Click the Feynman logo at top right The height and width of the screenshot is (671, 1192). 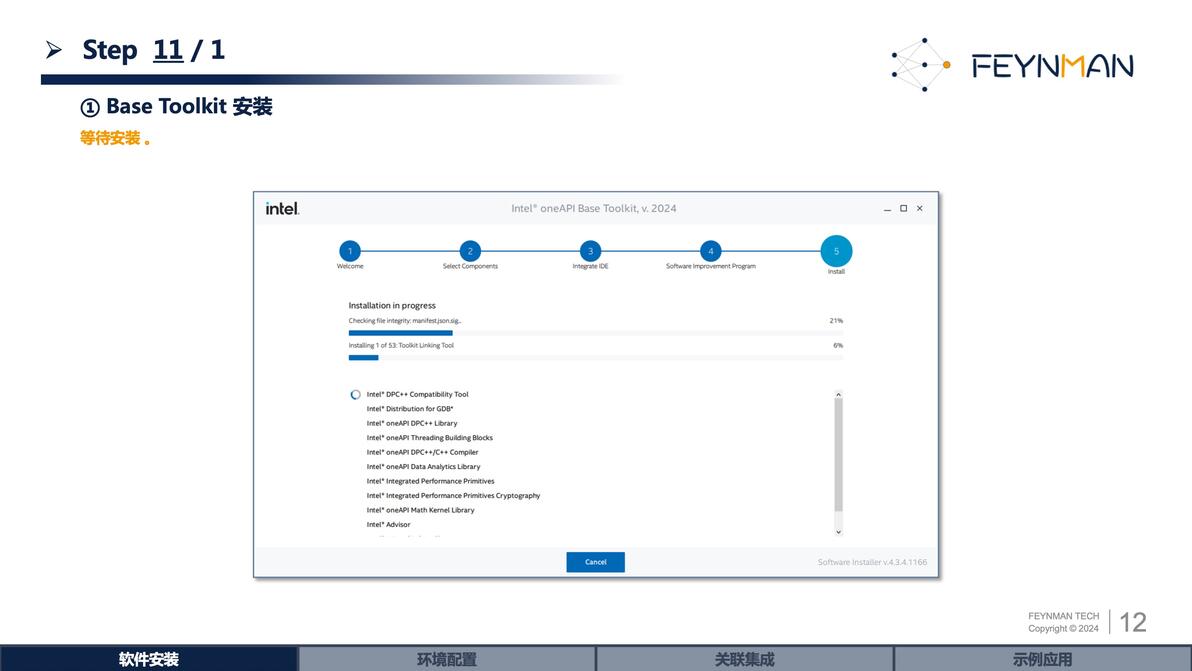1012,65
